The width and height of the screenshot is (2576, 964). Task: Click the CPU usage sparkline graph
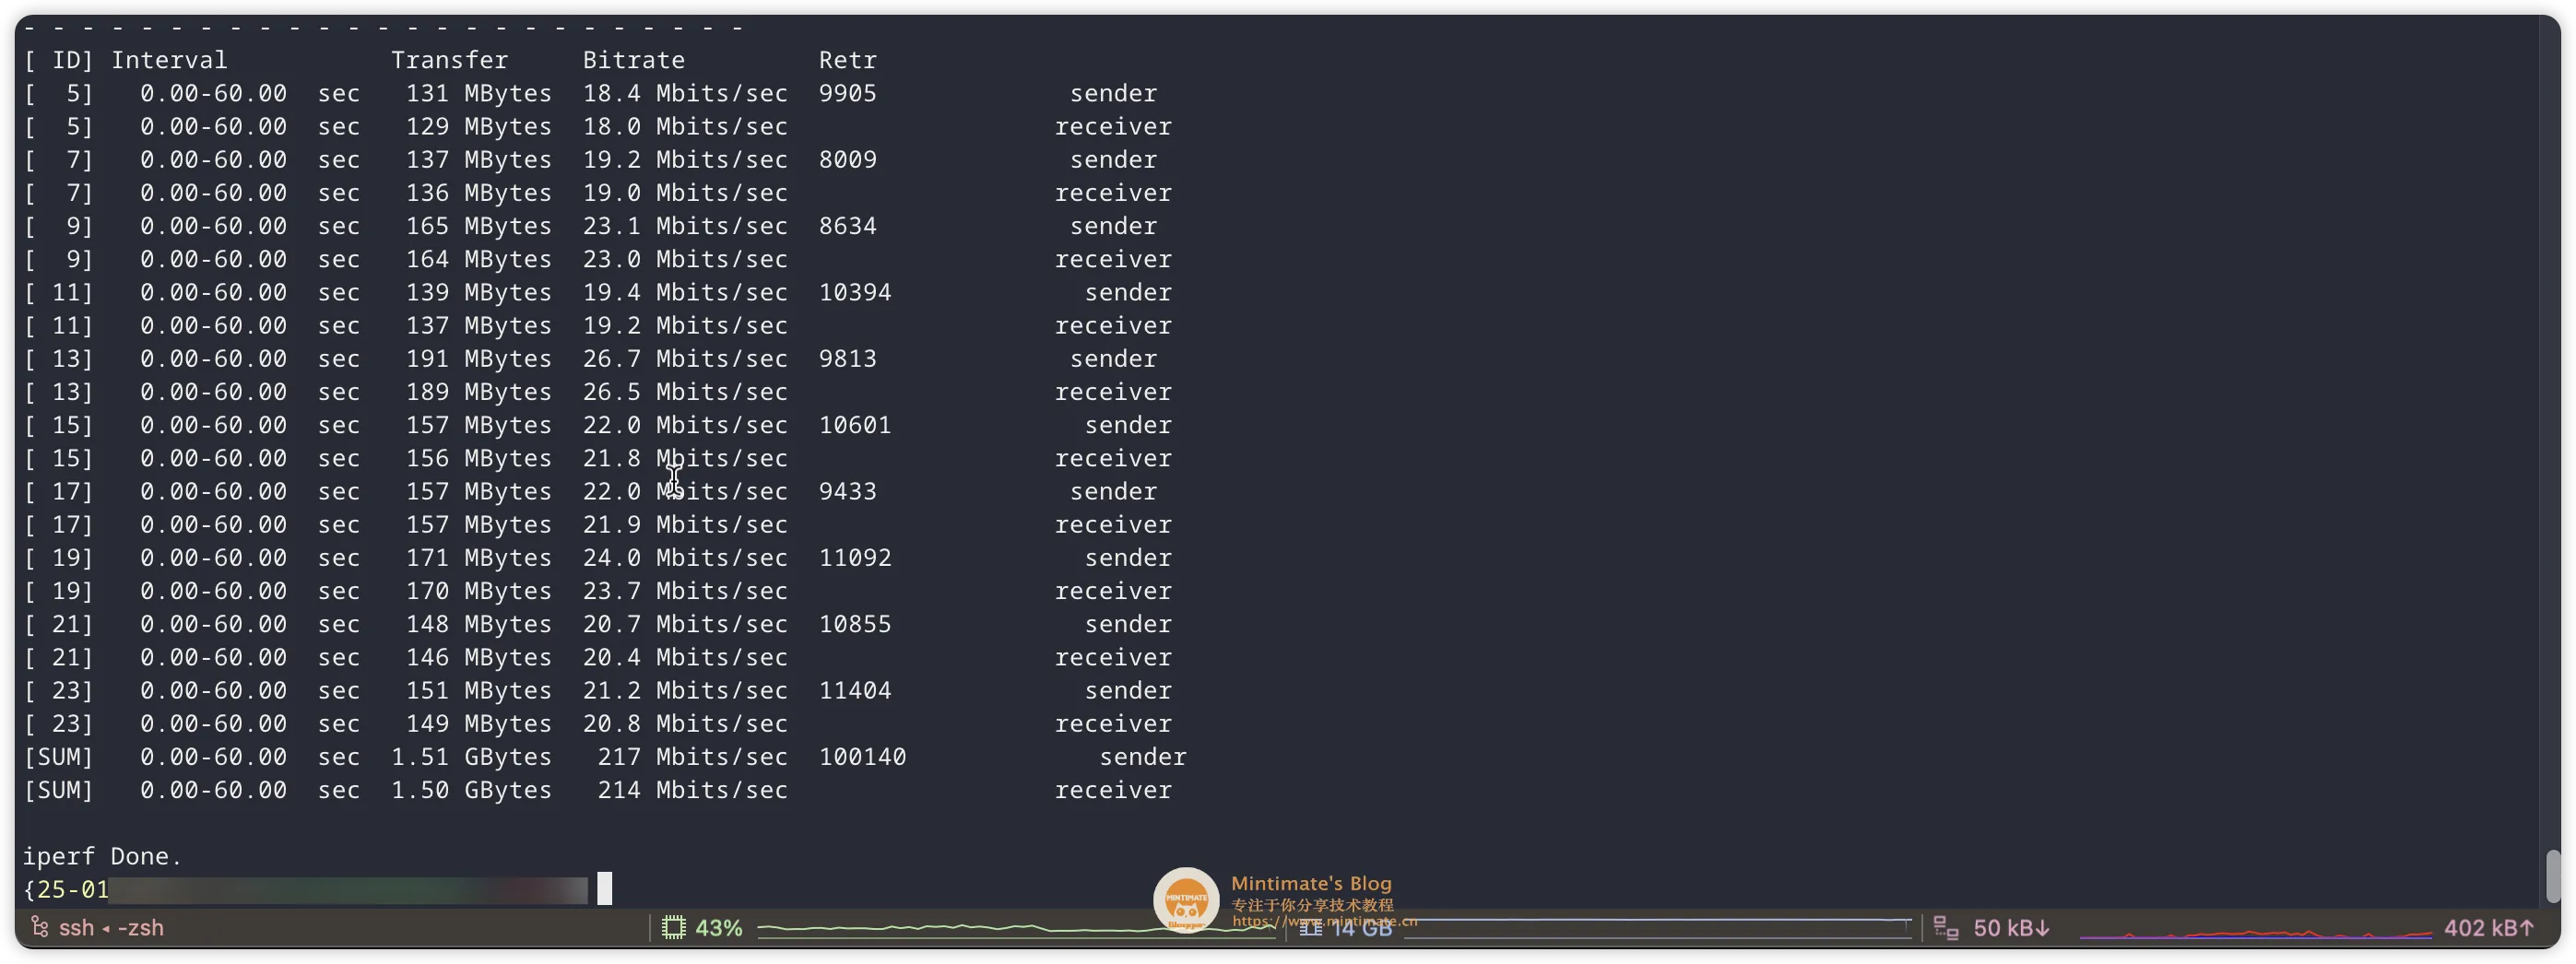(x=1015, y=928)
